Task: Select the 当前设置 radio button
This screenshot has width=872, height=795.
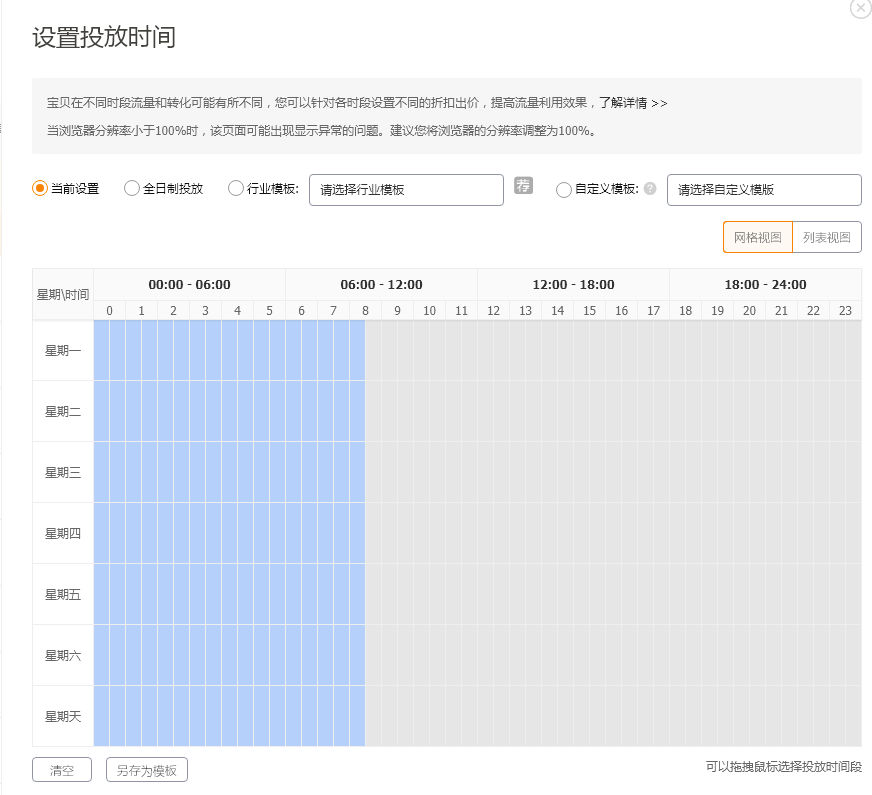Action: (39, 188)
